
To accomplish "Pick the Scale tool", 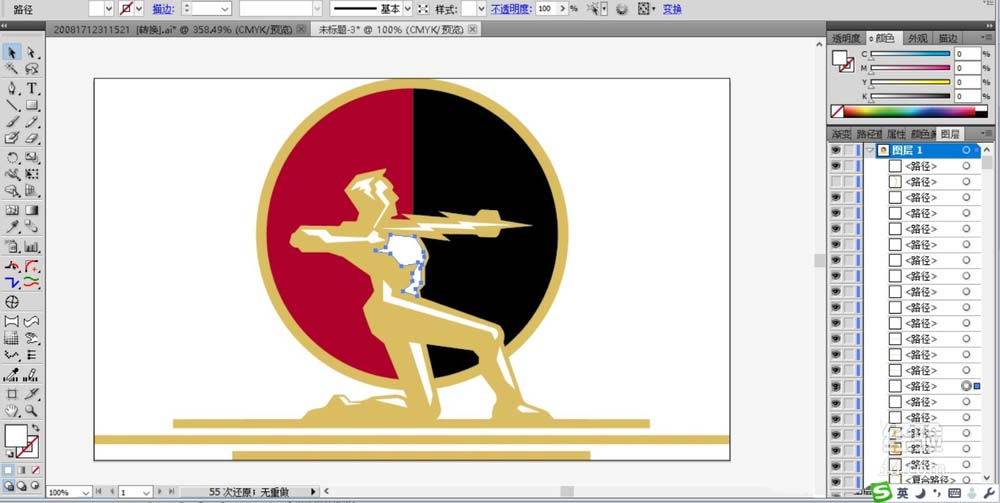I will pyautogui.click(x=32, y=157).
